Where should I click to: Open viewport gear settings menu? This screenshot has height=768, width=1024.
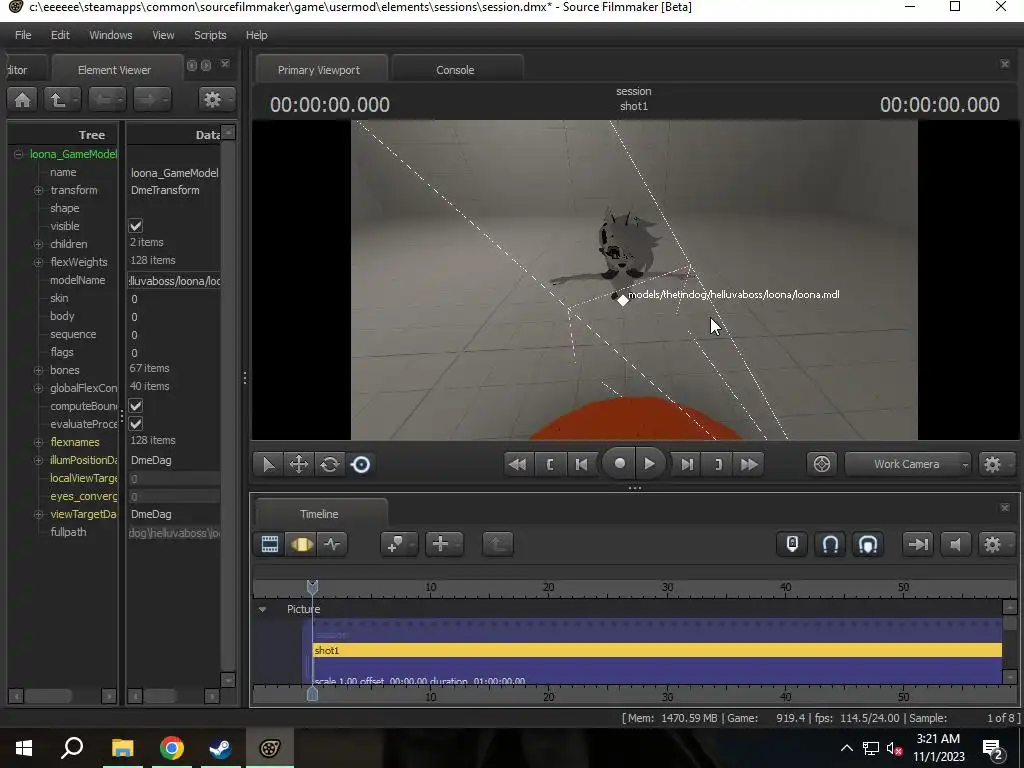996,464
